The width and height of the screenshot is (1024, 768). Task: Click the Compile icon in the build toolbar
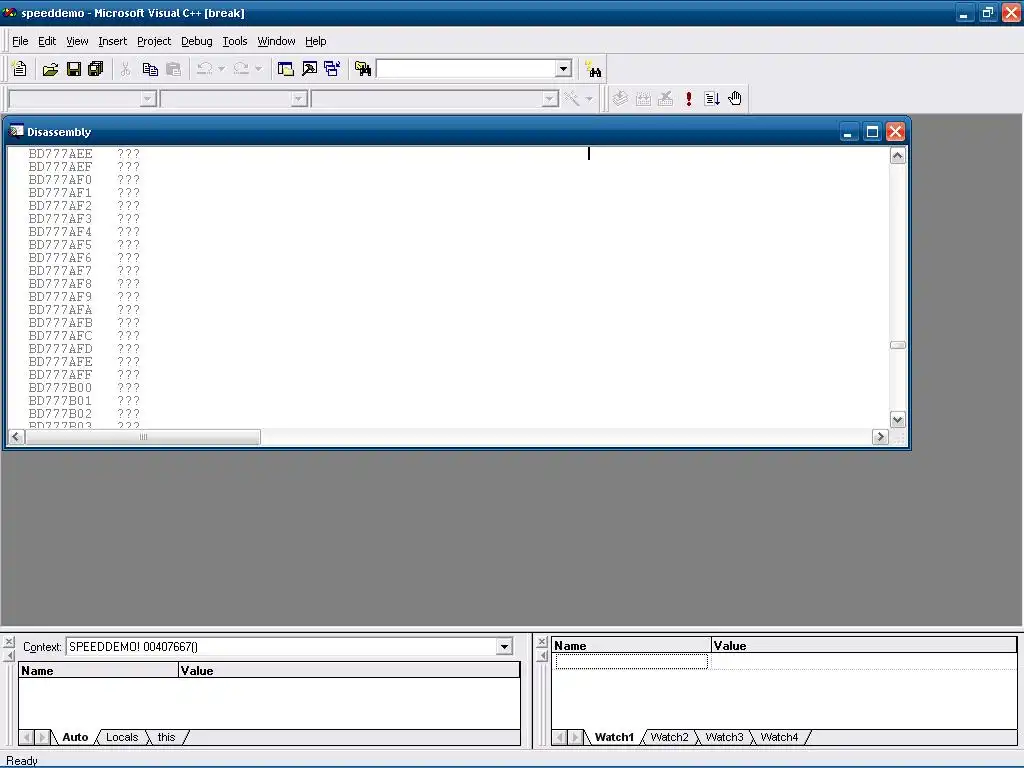point(620,99)
